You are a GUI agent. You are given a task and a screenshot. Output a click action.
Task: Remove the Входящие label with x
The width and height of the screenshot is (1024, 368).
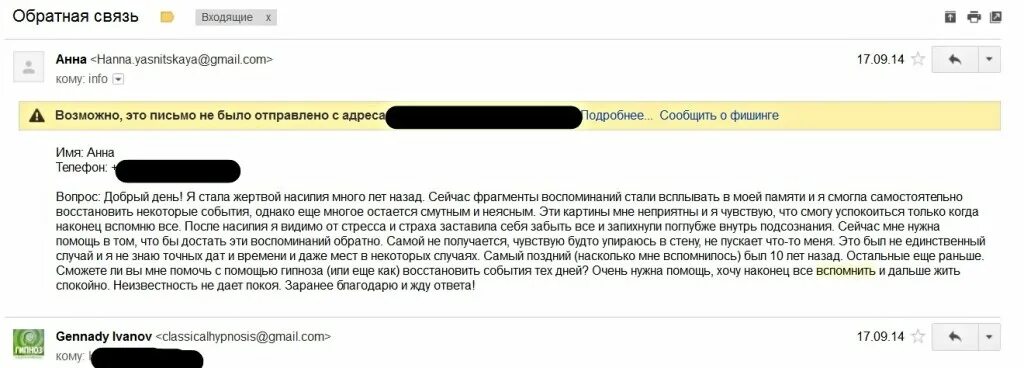coord(268,18)
